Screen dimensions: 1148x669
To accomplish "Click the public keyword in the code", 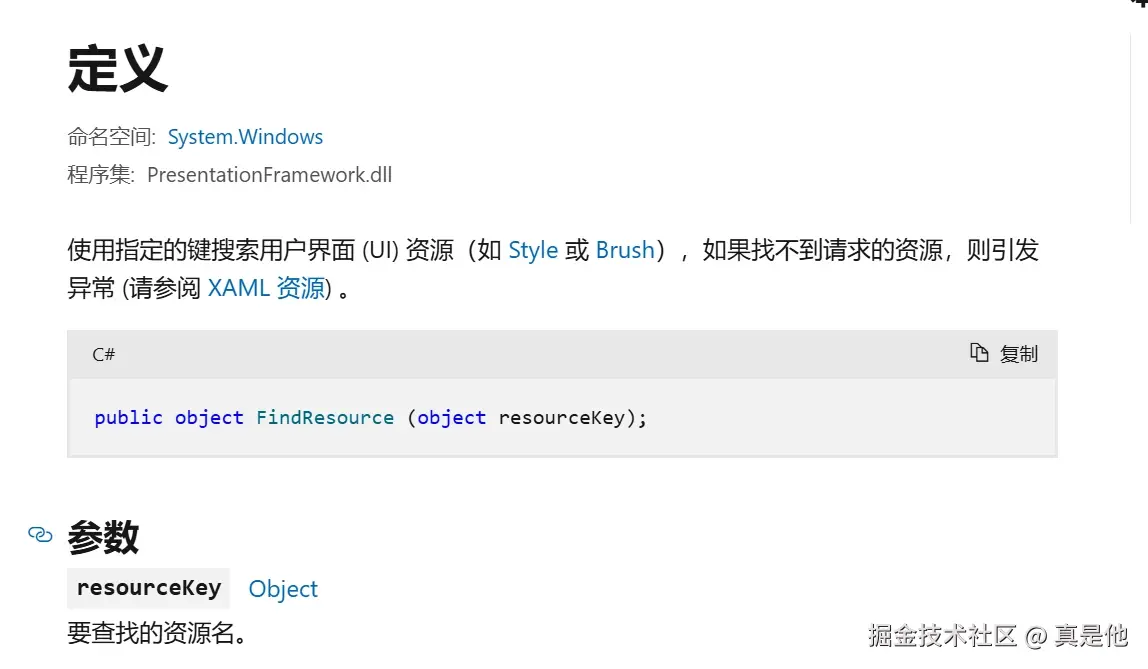I will pos(128,418).
